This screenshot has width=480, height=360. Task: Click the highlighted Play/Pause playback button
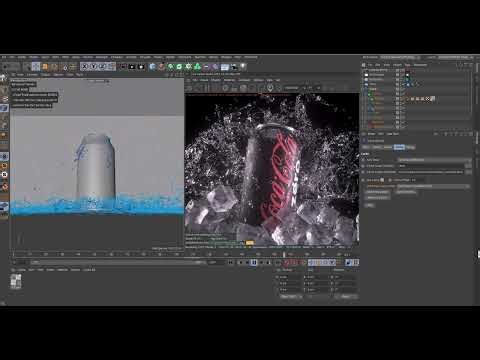(x=253, y=262)
